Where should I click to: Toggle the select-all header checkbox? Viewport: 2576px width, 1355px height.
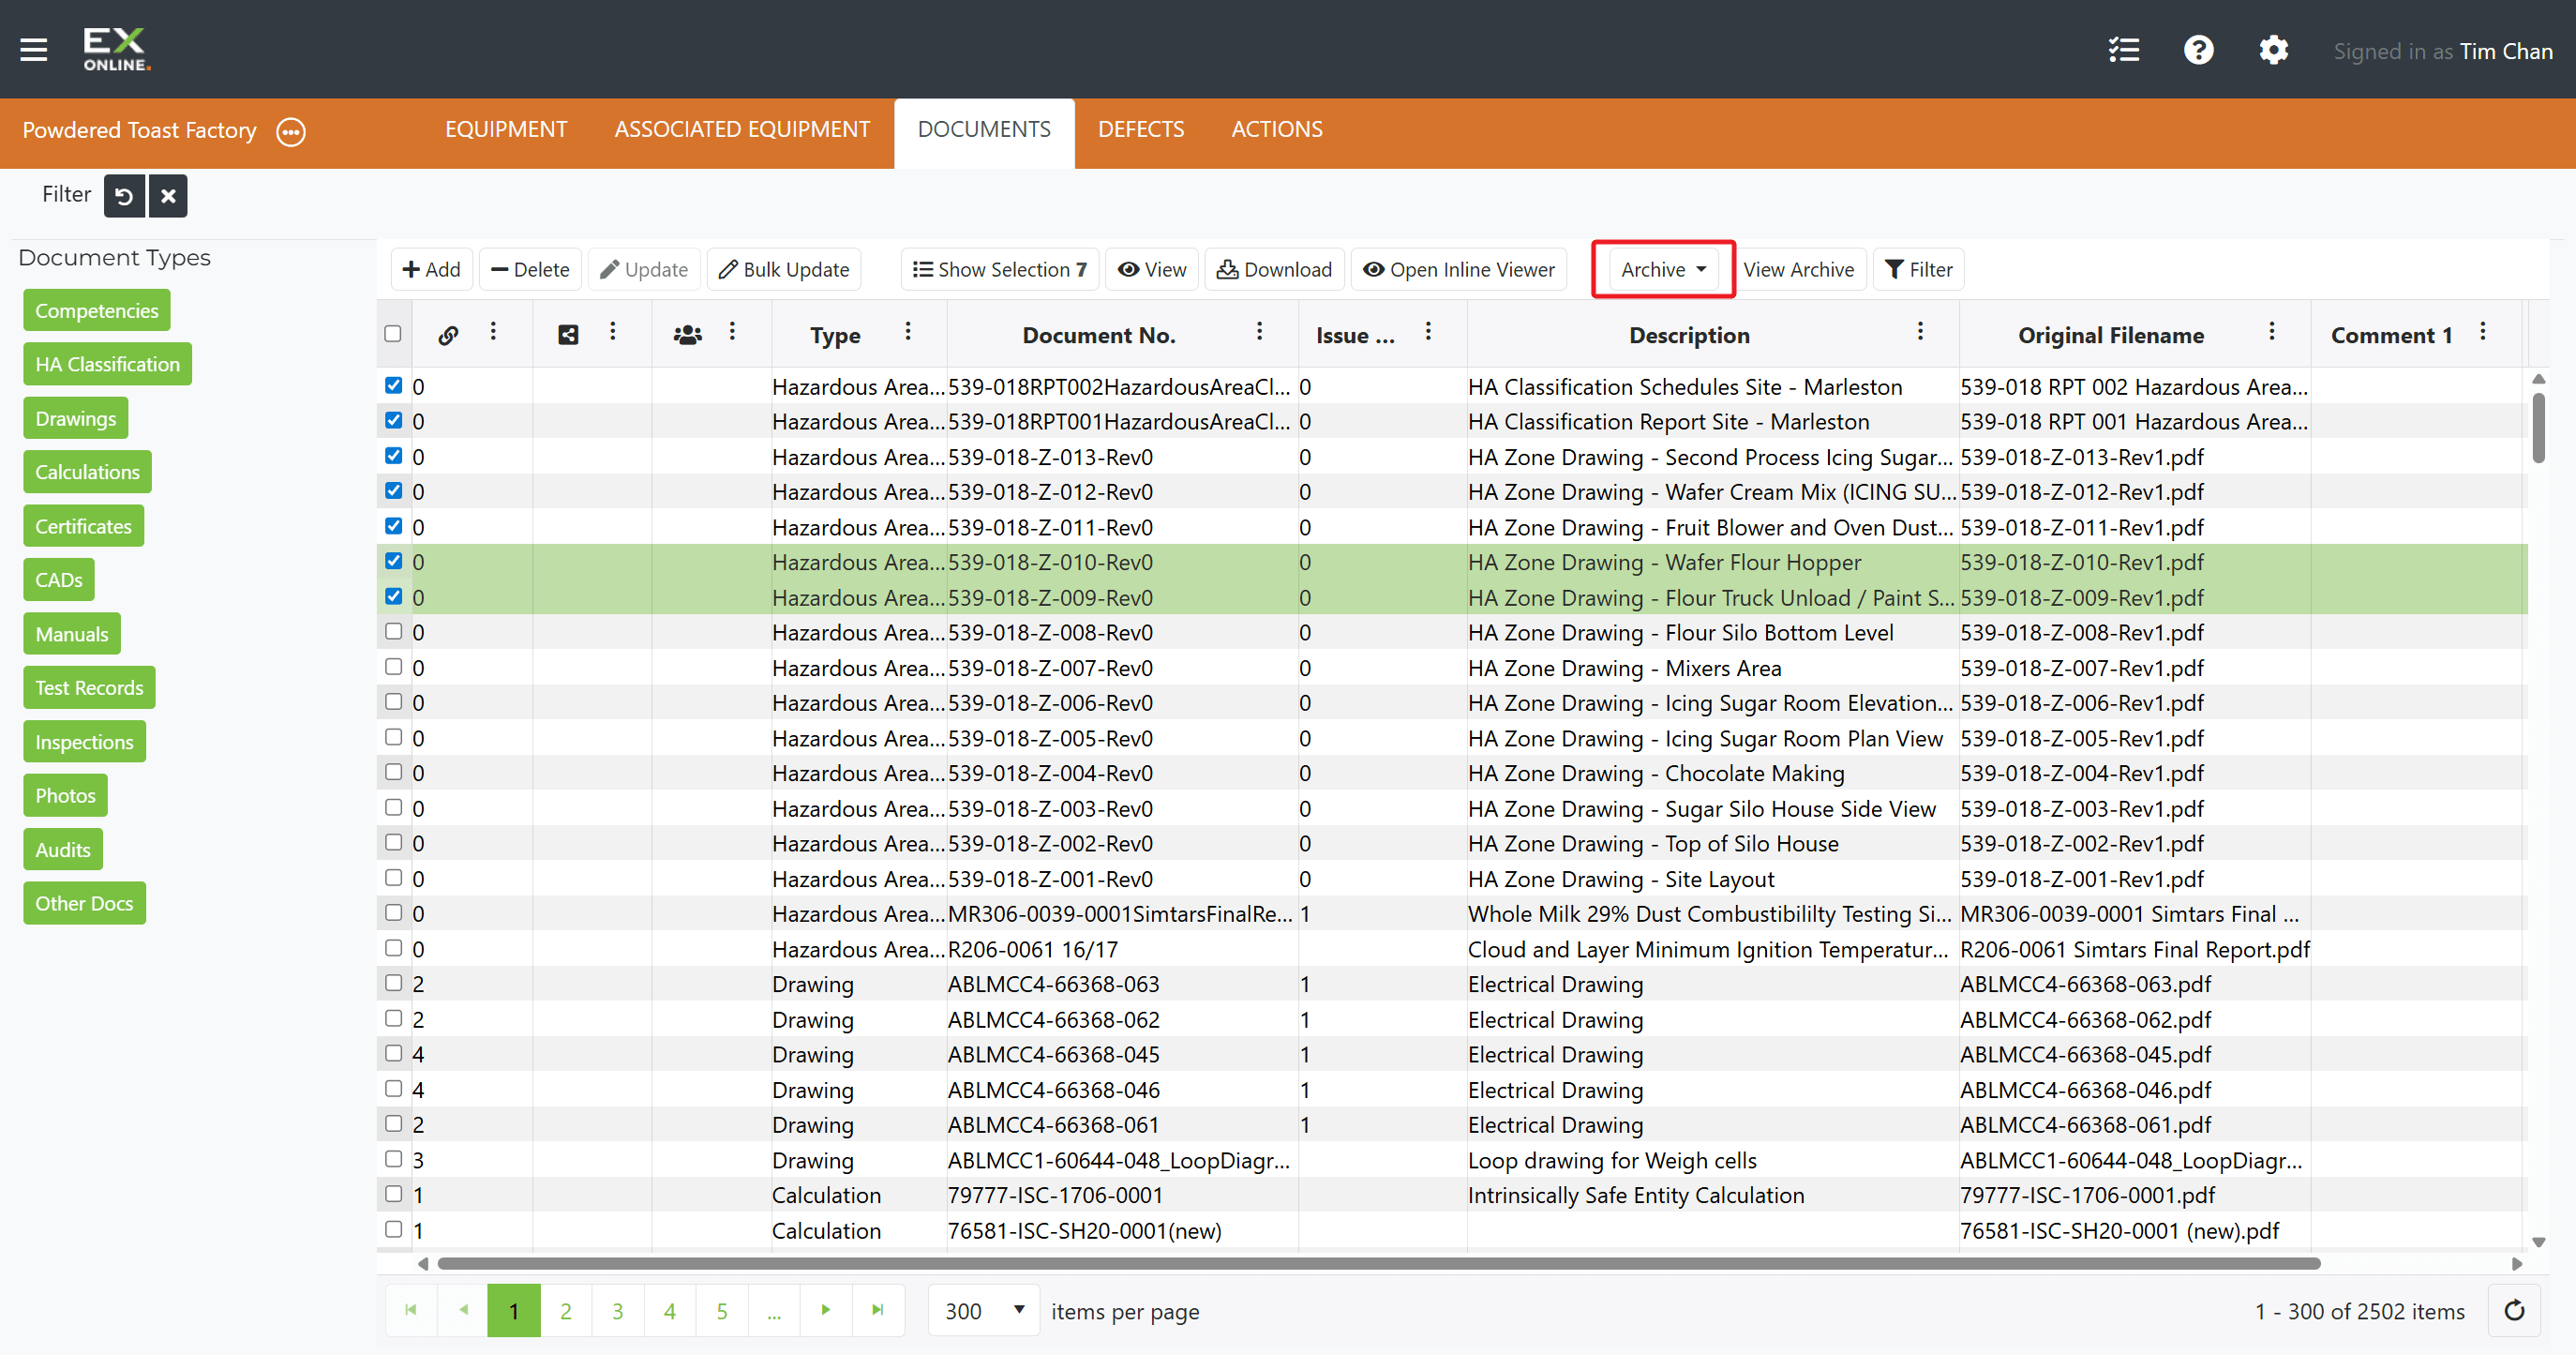point(393,334)
